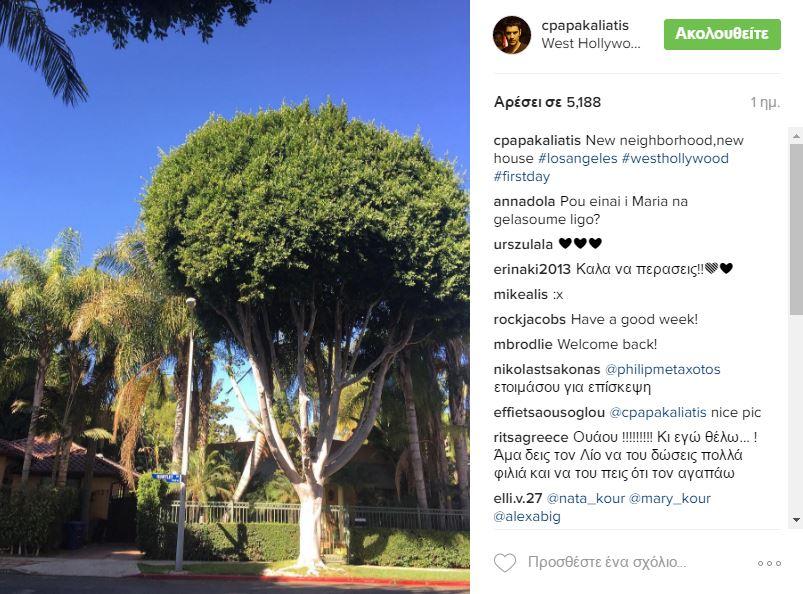Click scrollbar down arrow in comments

[796, 520]
